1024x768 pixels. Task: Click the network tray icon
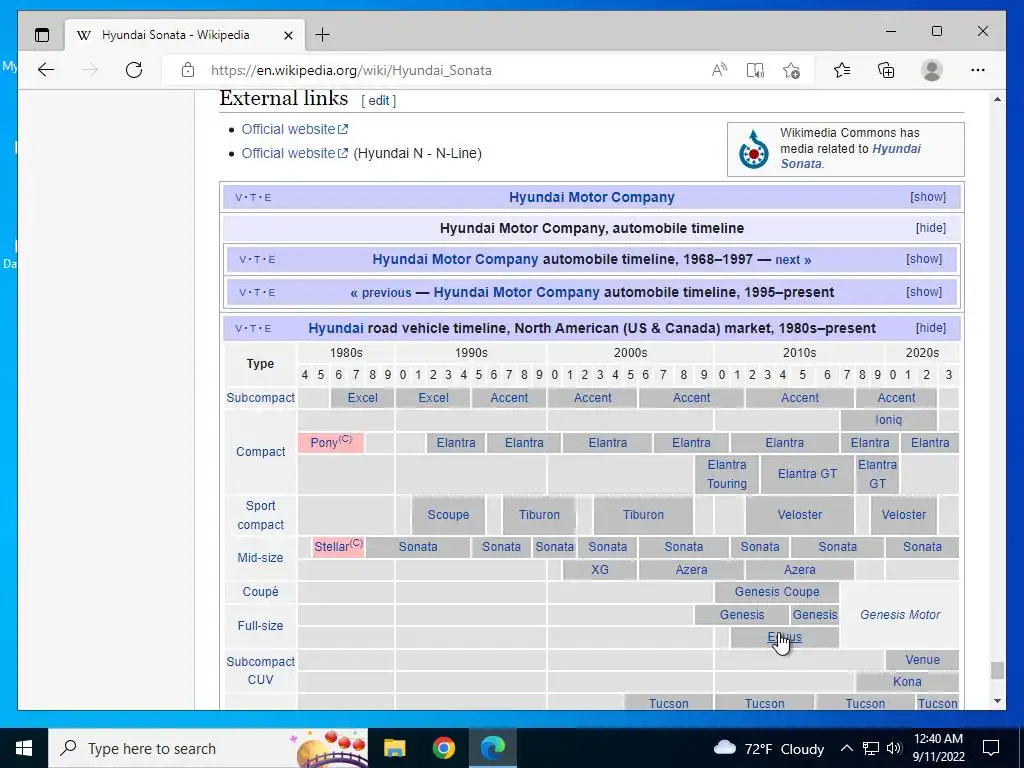[871, 748]
